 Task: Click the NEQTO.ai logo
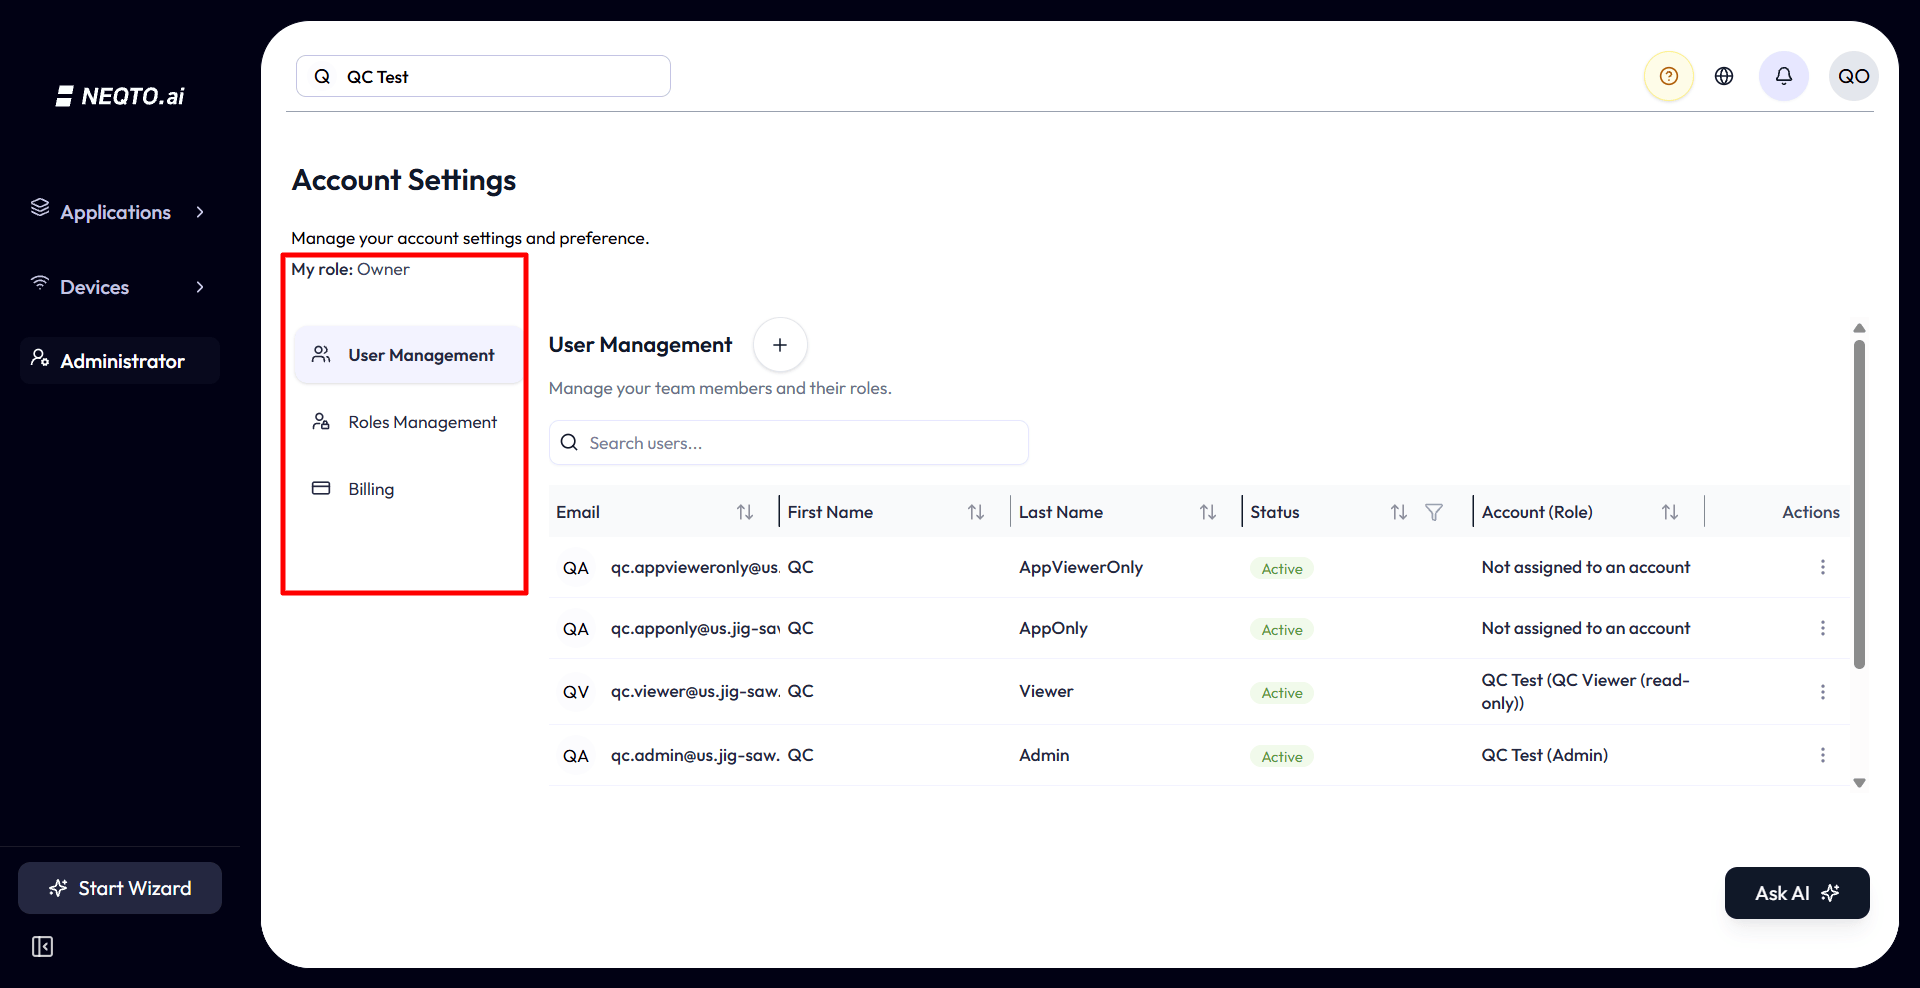pos(120,96)
